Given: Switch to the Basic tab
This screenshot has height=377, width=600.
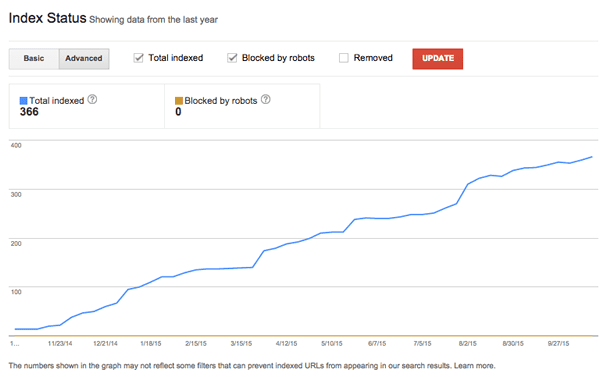Looking at the screenshot, I should (x=34, y=59).
